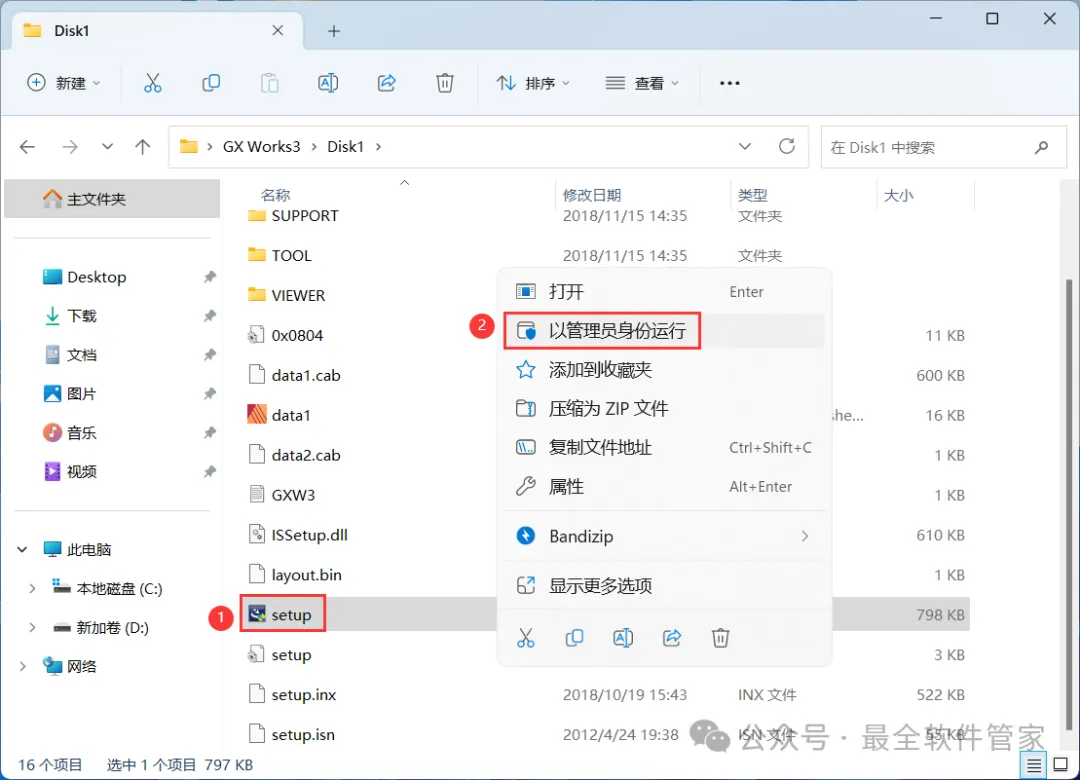Go forward with the right arrow

70,147
